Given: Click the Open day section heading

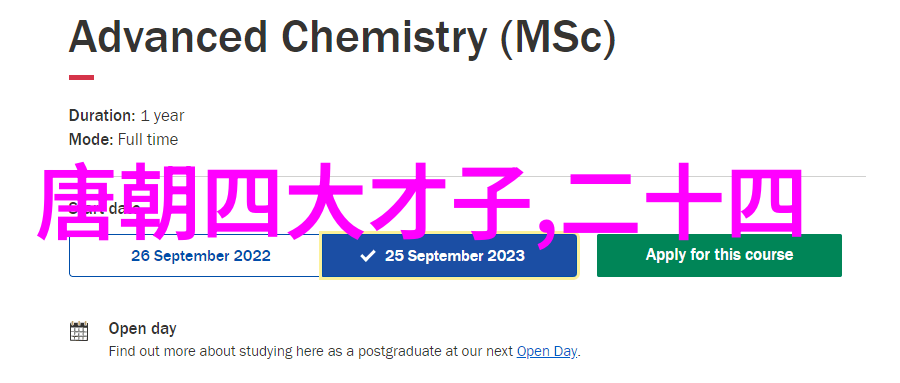Looking at the screenshot, I should click(142, 328).
